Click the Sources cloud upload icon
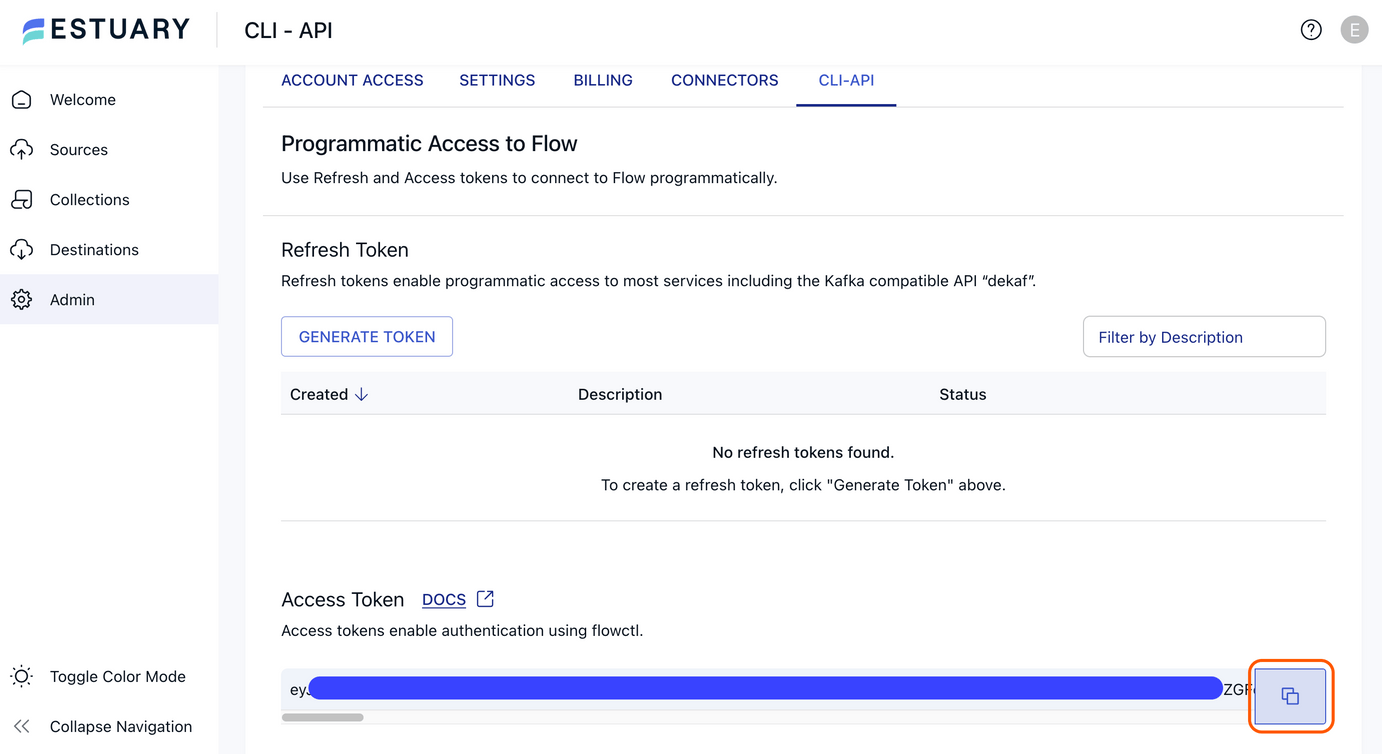 click(22, 150)
